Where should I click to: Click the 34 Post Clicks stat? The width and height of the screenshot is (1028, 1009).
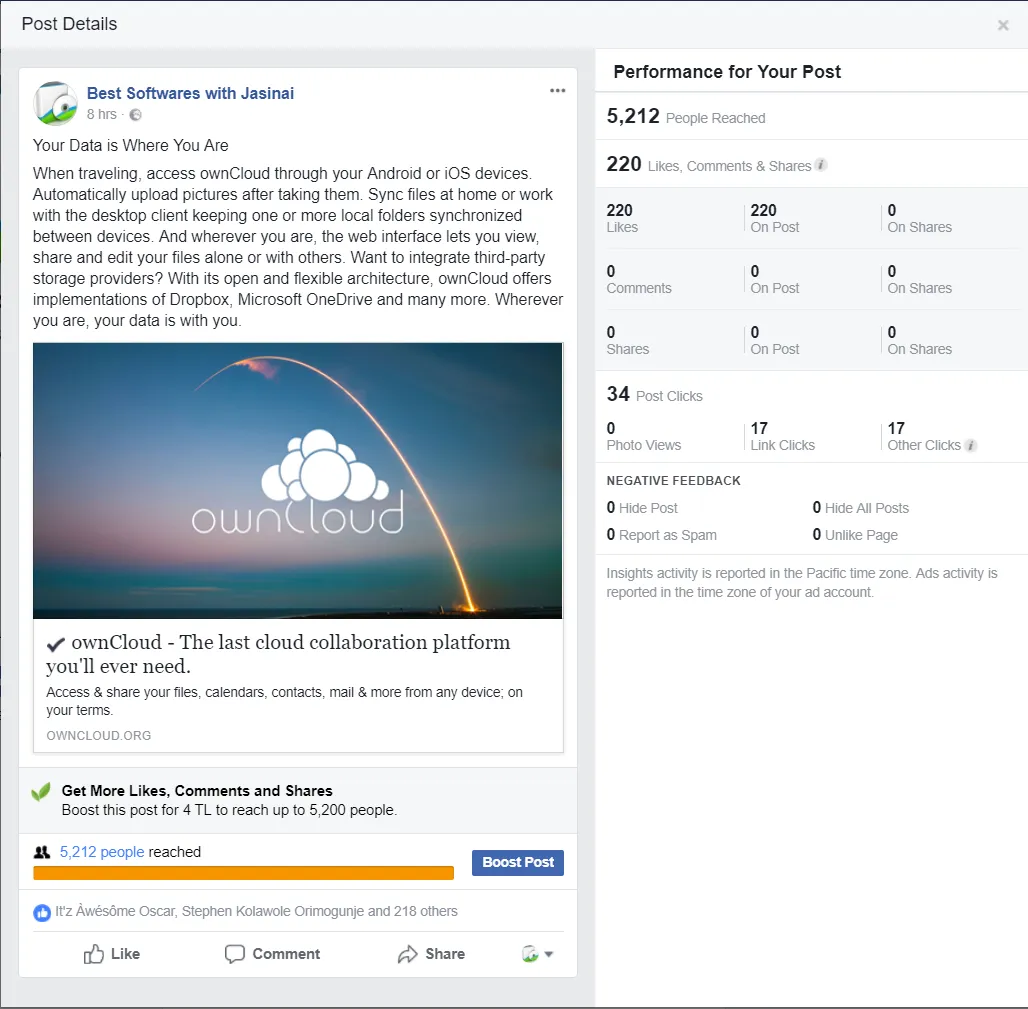tap(654, 395)
